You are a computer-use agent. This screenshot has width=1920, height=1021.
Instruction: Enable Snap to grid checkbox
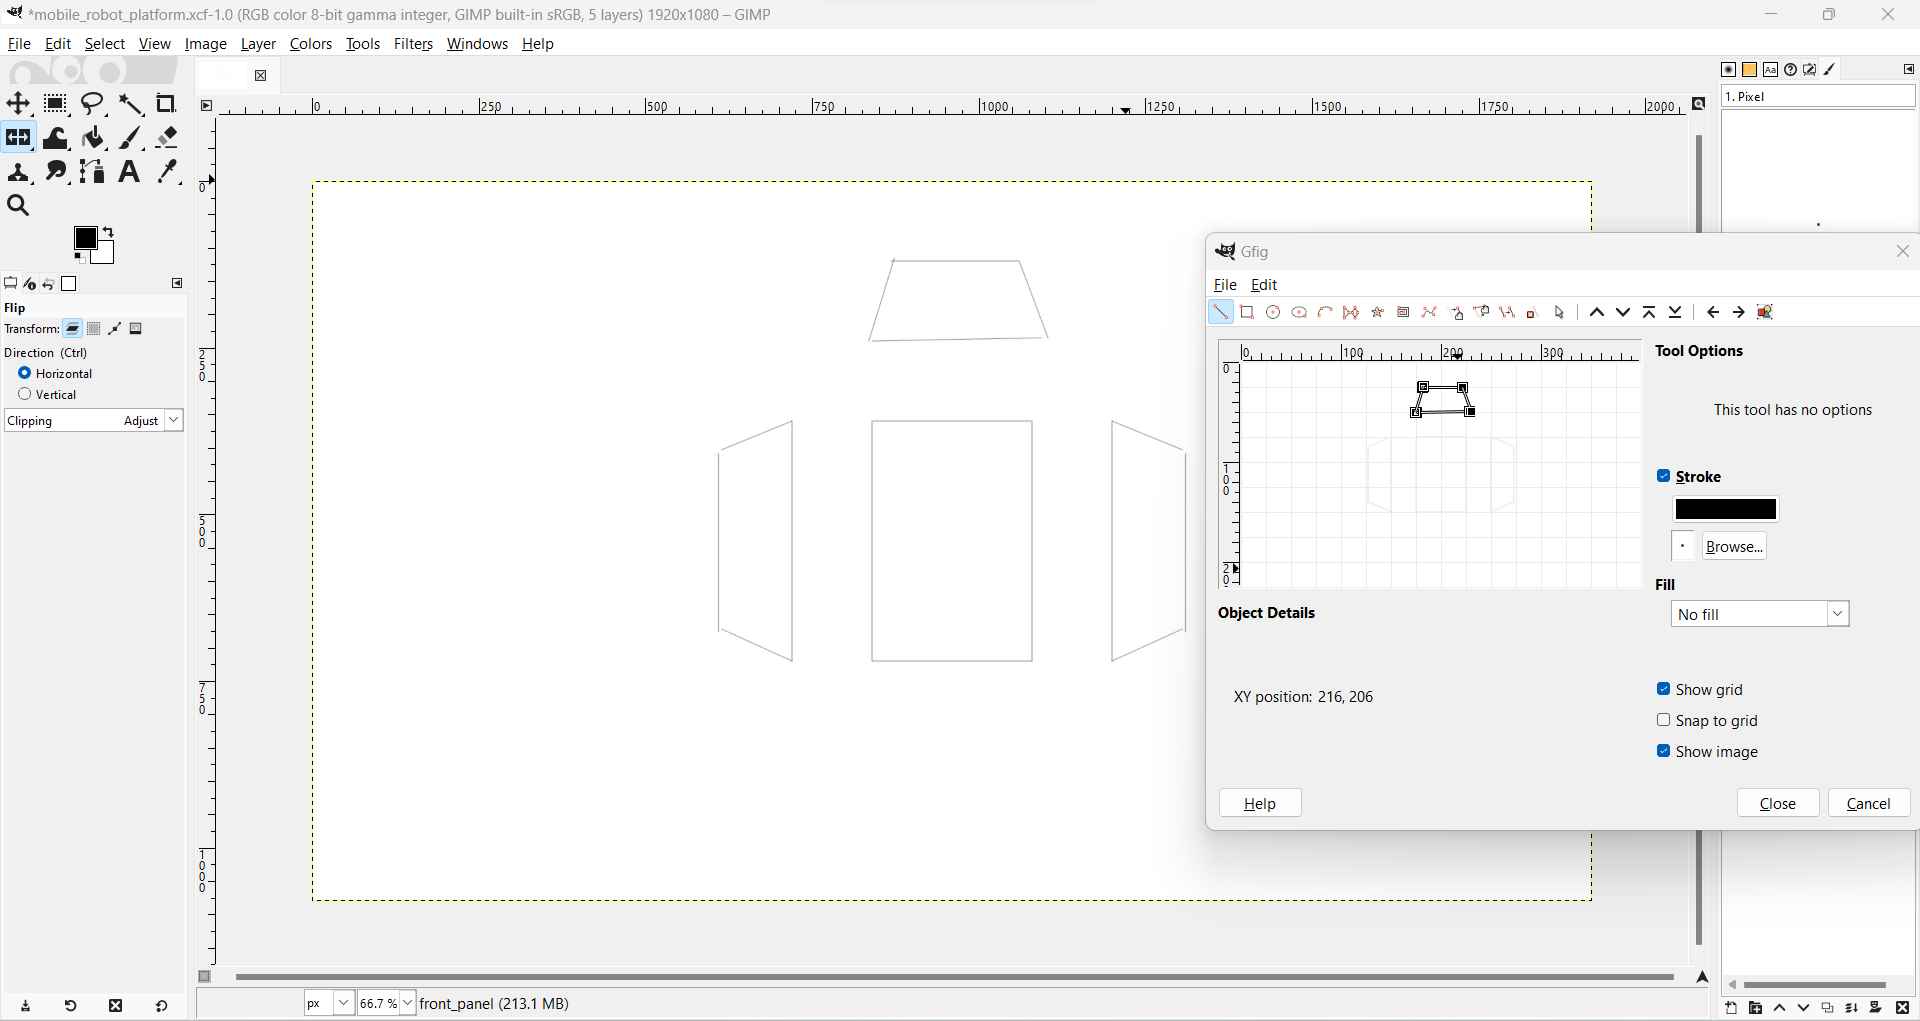(1664, 720)
